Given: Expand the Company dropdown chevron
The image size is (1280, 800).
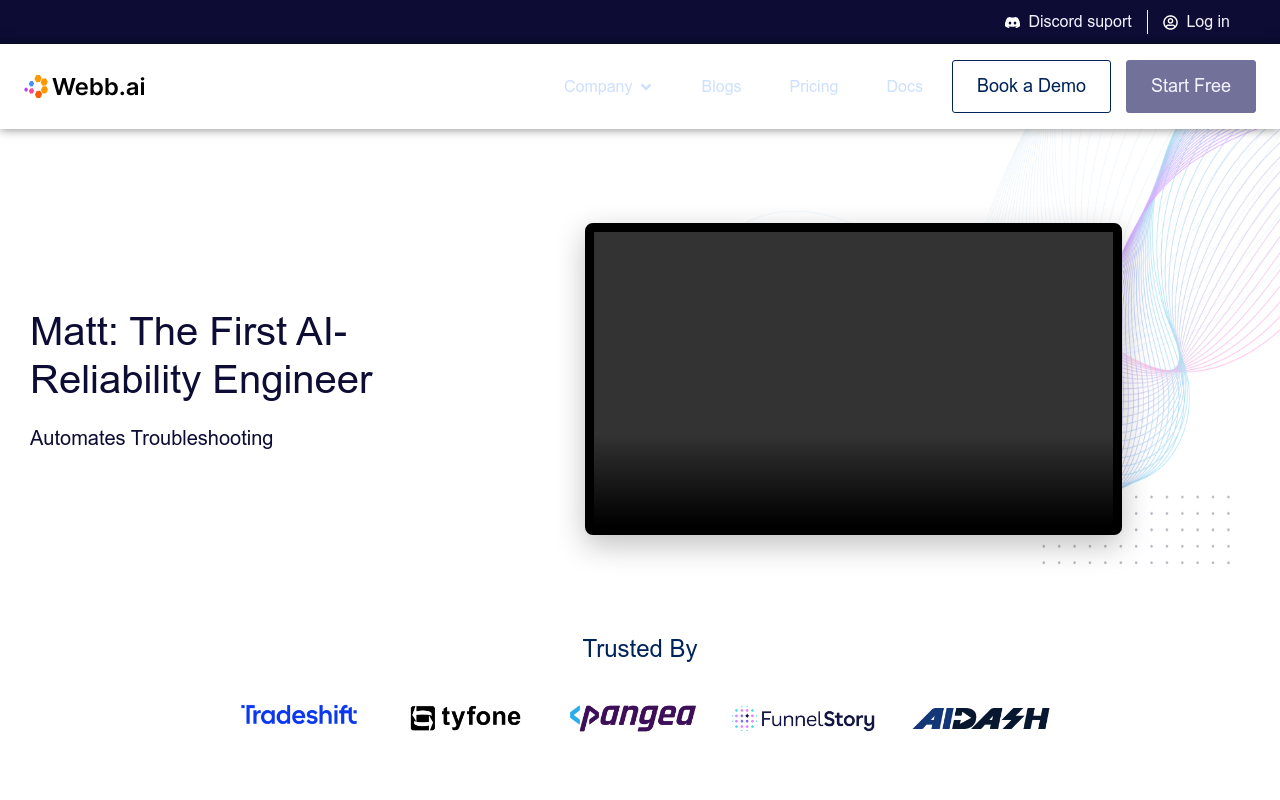Looking at the screenshot, I should pos(646,87).
